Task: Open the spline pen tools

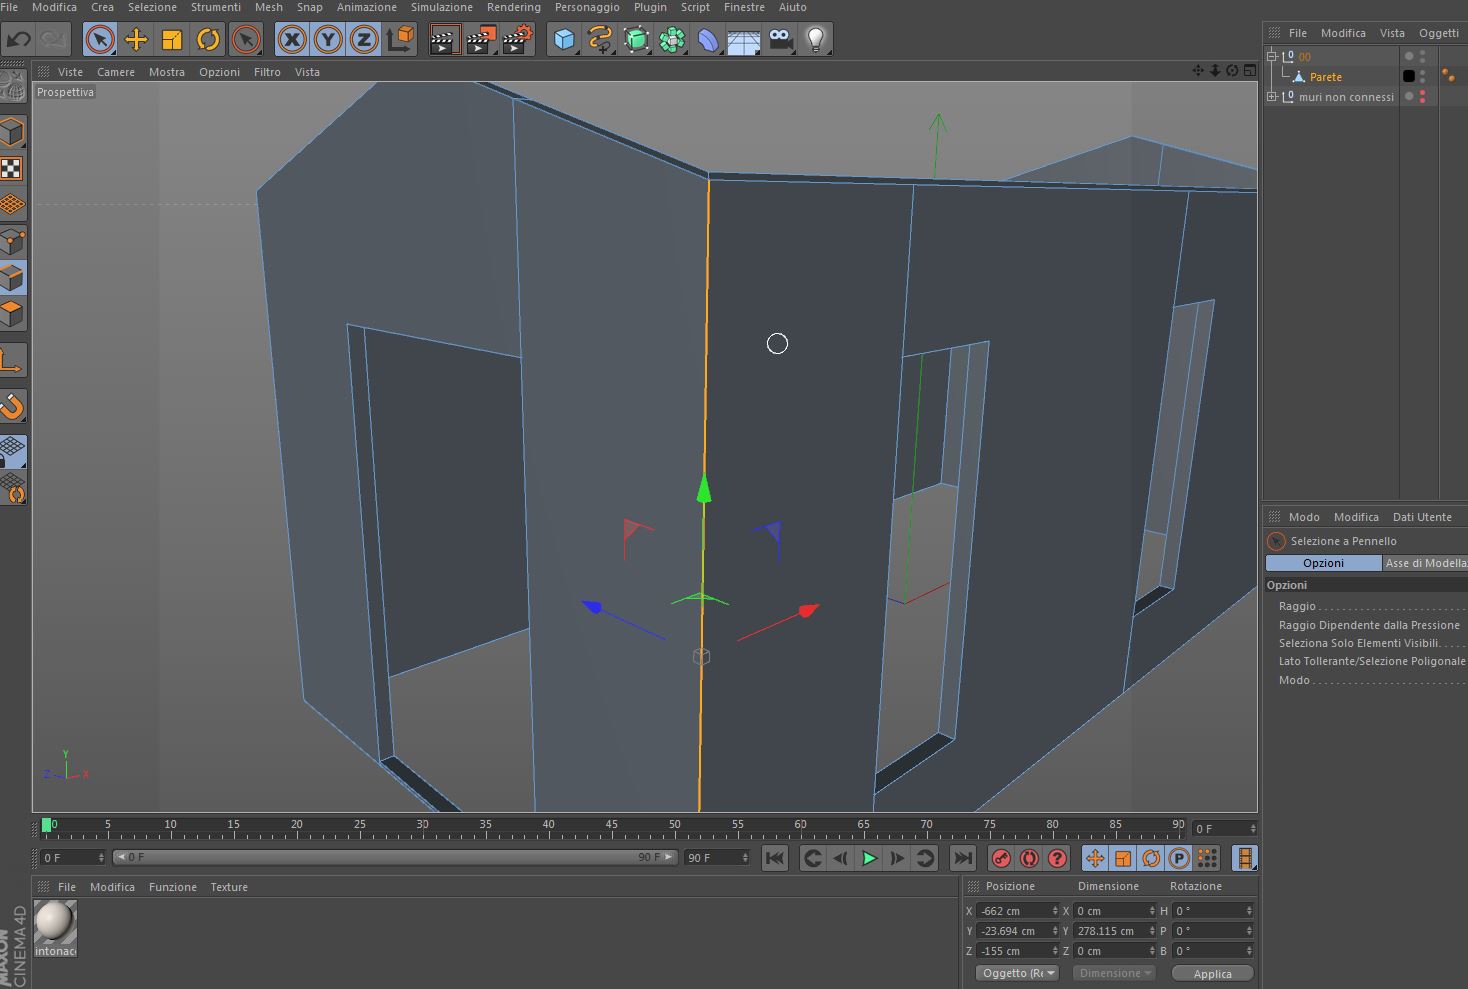Action: pyautogui.click(x=600, y=40)
